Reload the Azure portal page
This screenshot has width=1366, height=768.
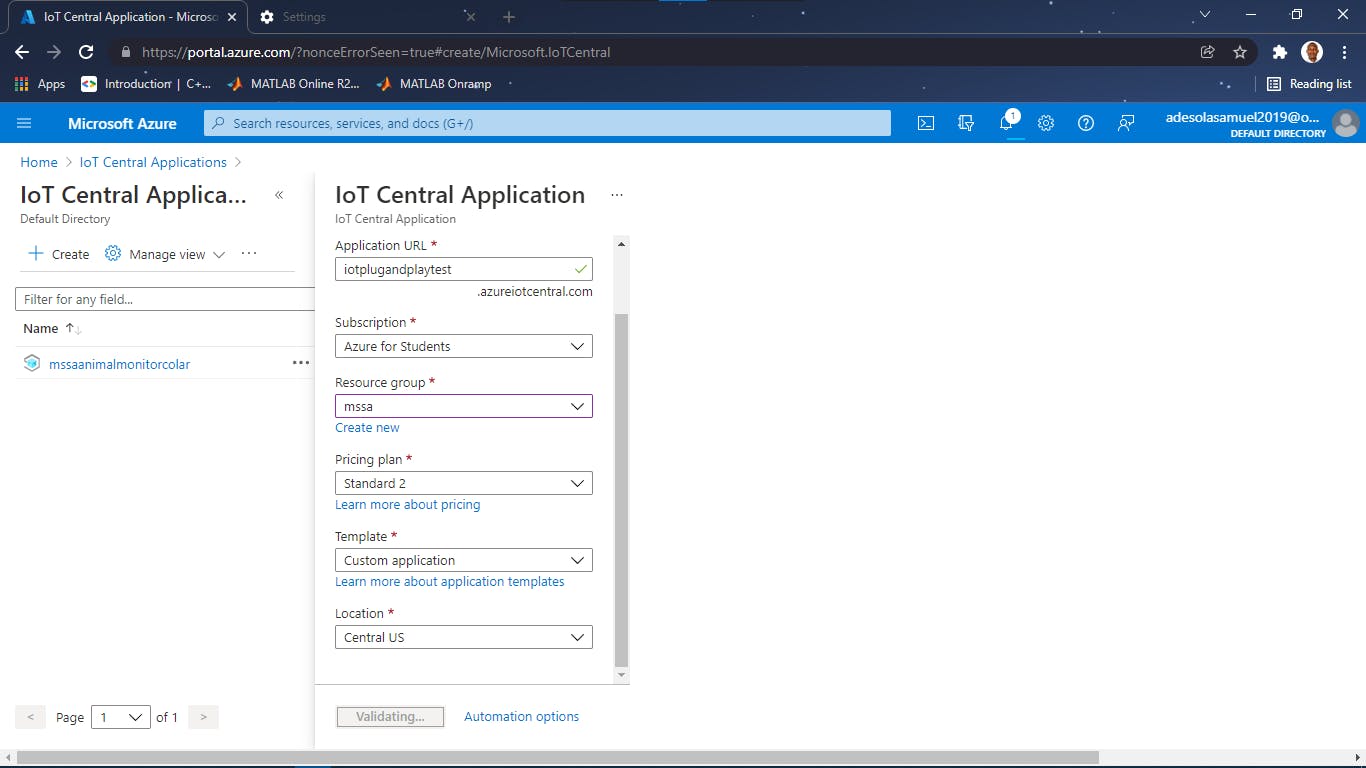pyautogui.click(x=86, y=52)
